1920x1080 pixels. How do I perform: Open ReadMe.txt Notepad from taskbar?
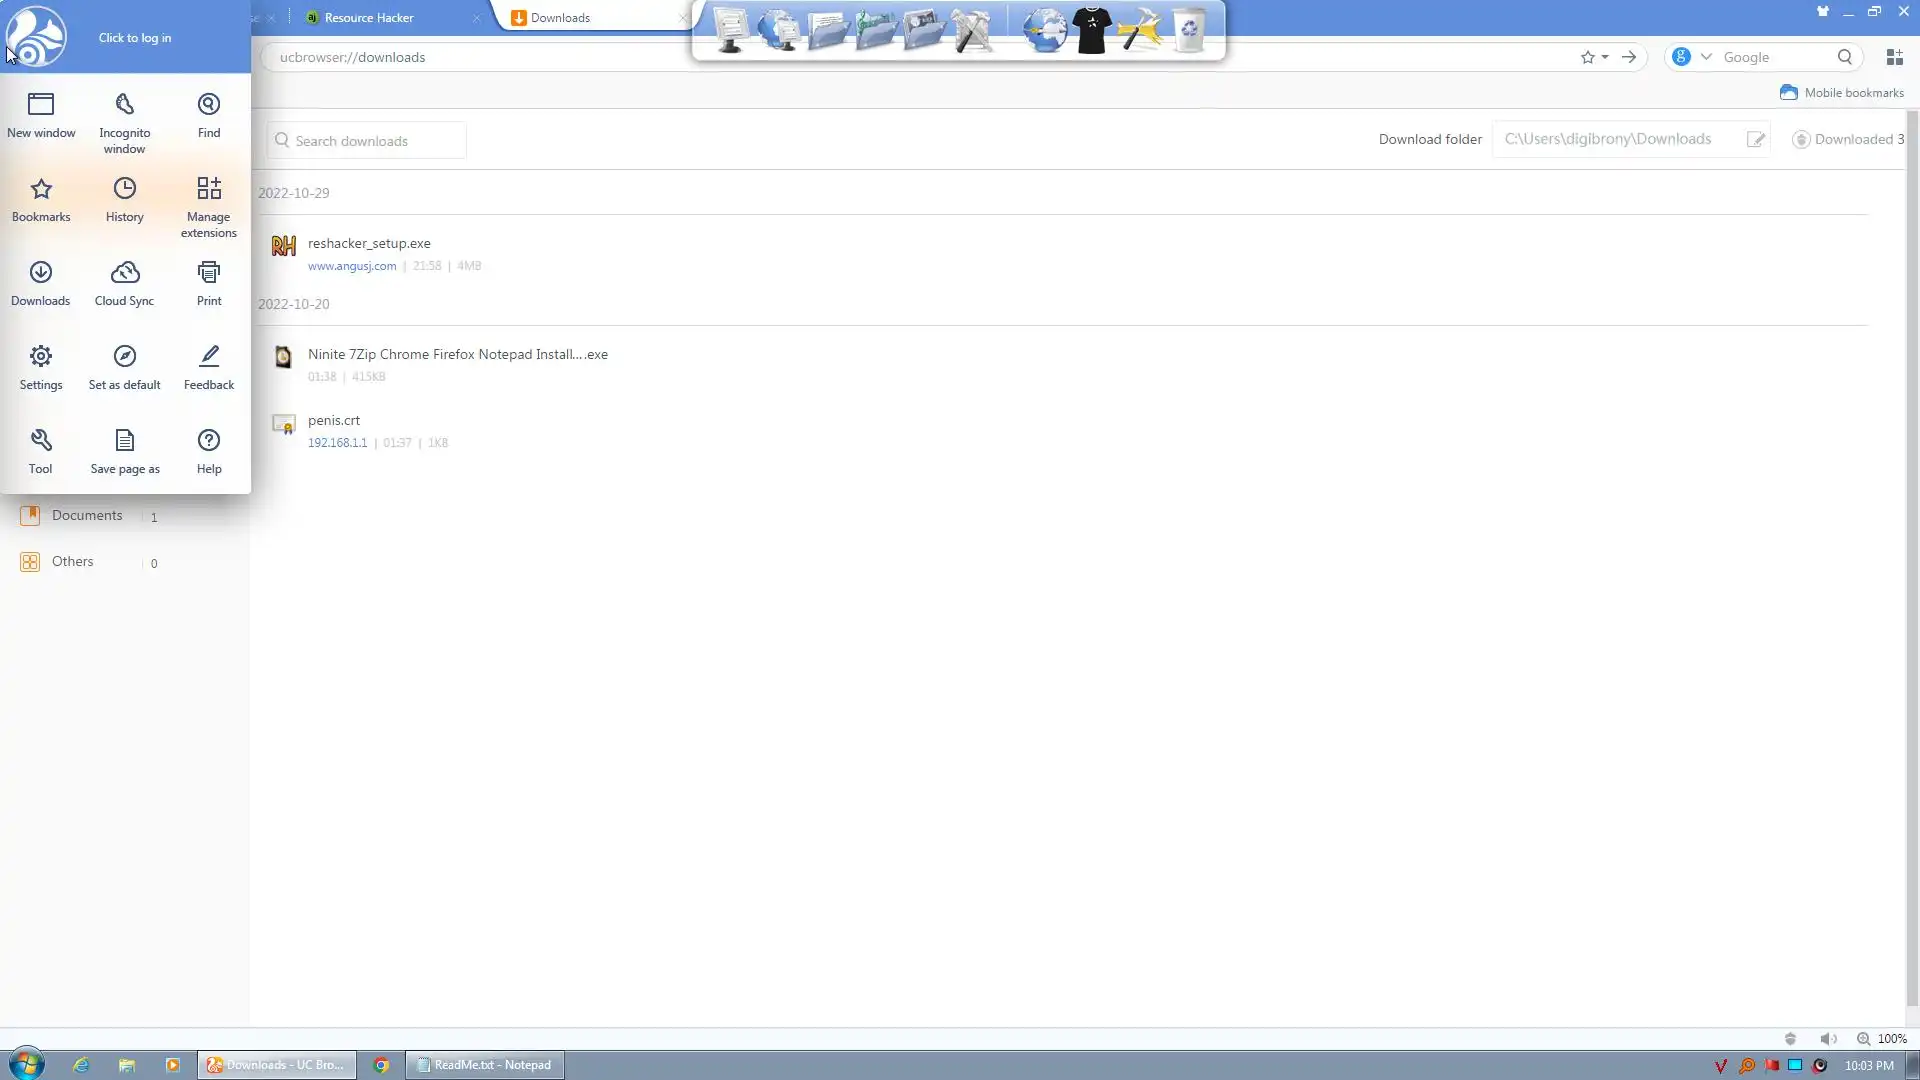(485, 1065)
